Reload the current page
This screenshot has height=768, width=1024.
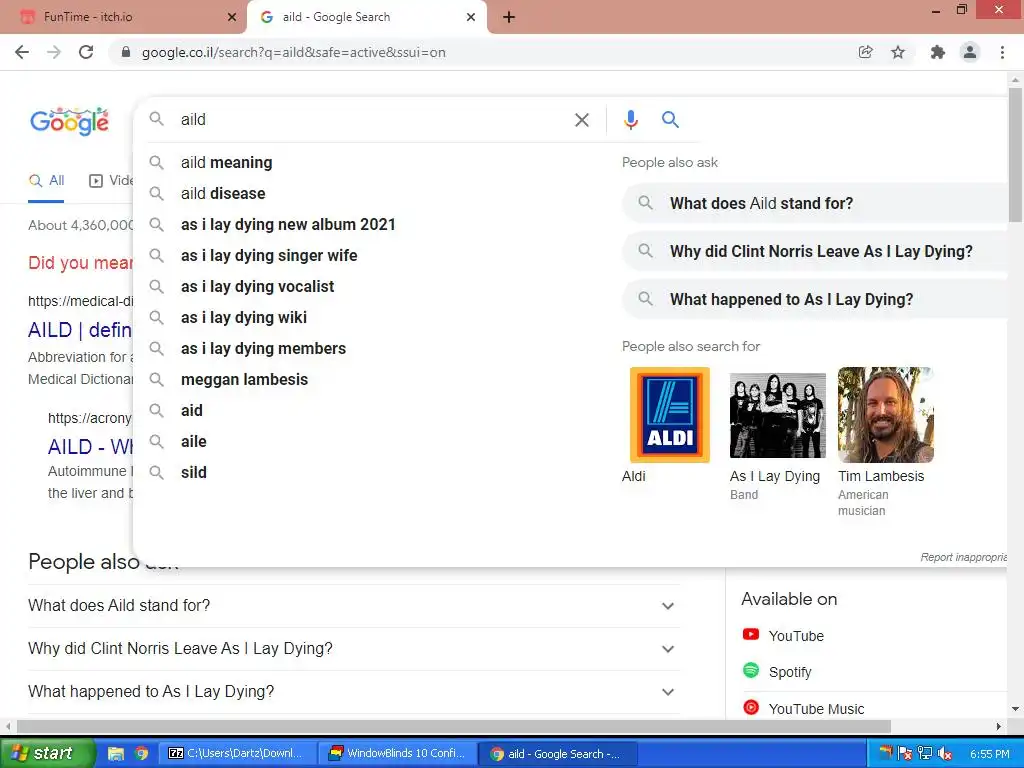pos(86,52)
